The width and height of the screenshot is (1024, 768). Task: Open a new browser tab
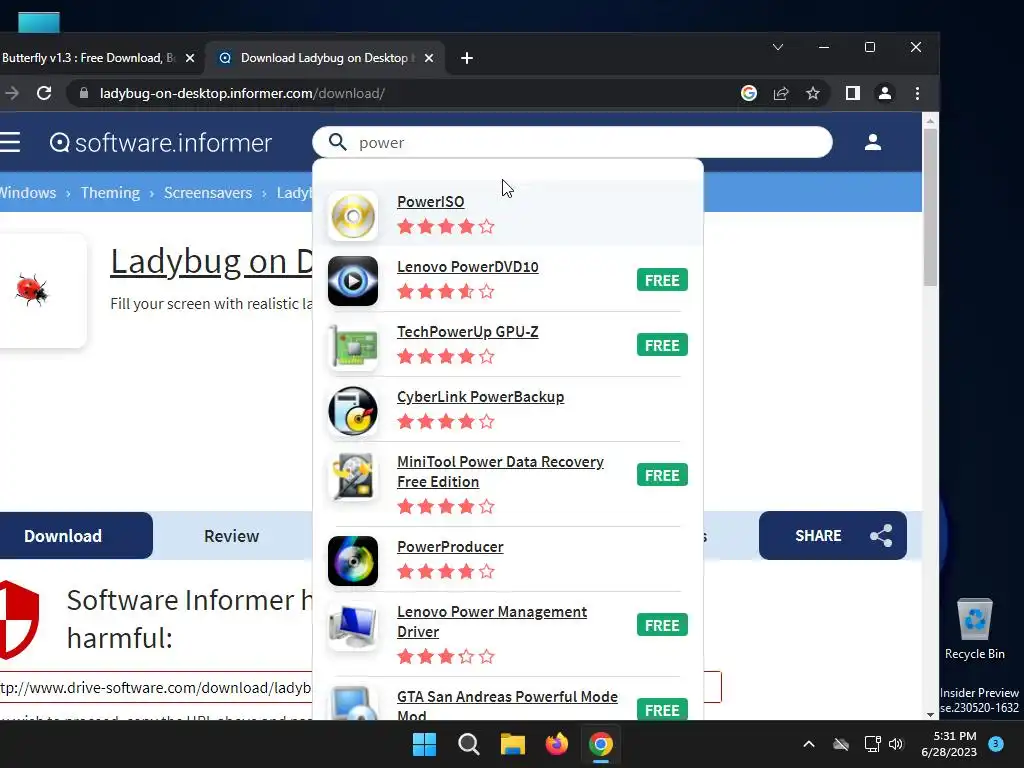[466, 58]
